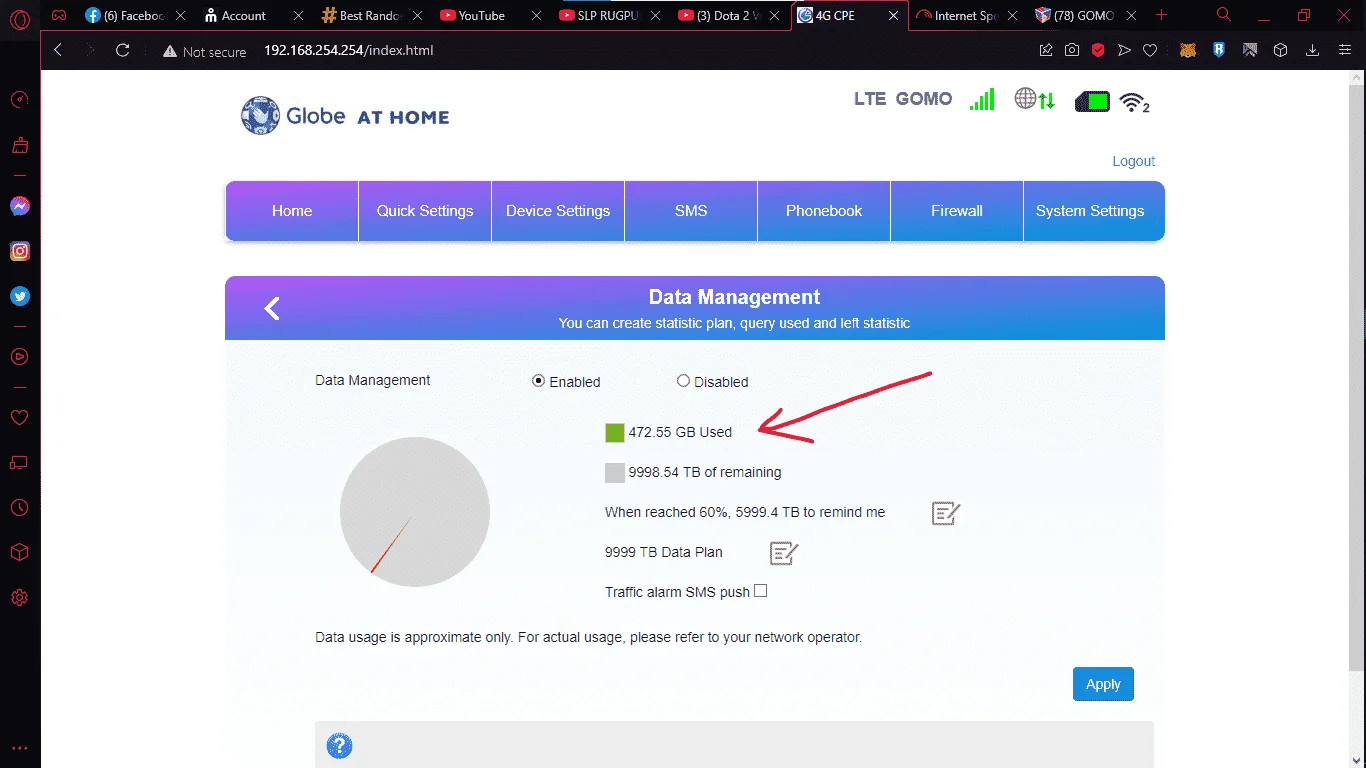Click the Not secure warning badge

204,51
